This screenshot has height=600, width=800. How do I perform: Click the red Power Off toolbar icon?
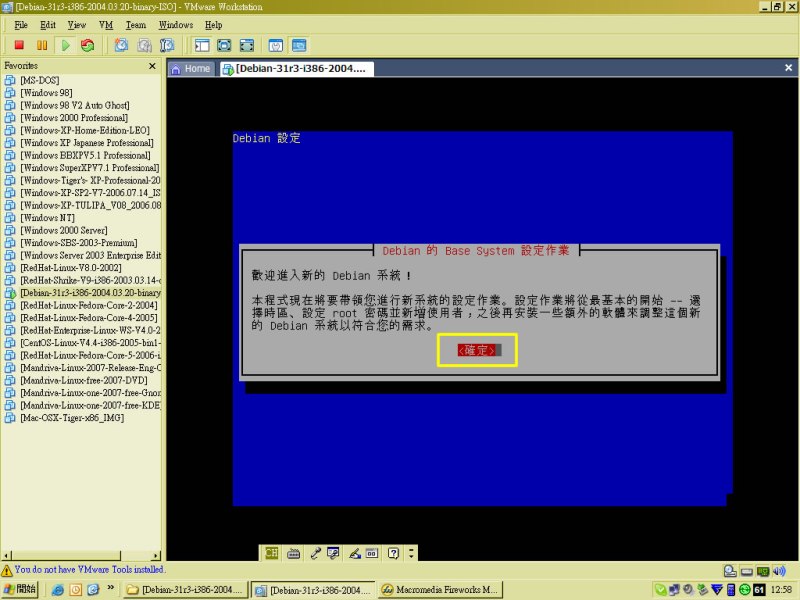click(x=19, y=45)
